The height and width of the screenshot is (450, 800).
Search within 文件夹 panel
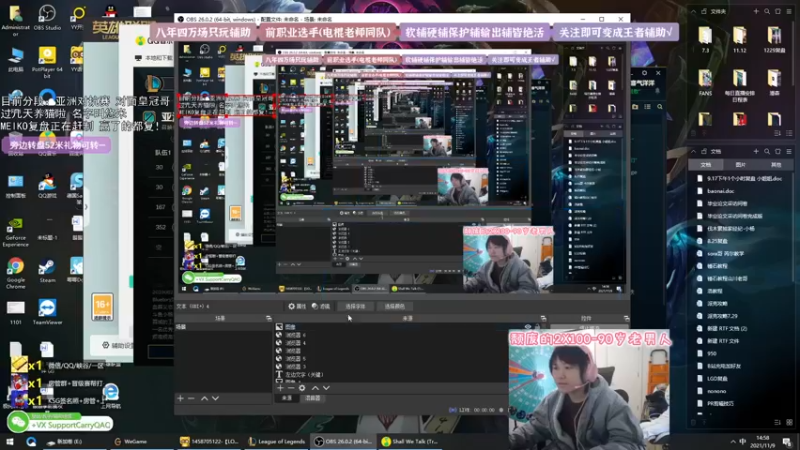(767, 11)
